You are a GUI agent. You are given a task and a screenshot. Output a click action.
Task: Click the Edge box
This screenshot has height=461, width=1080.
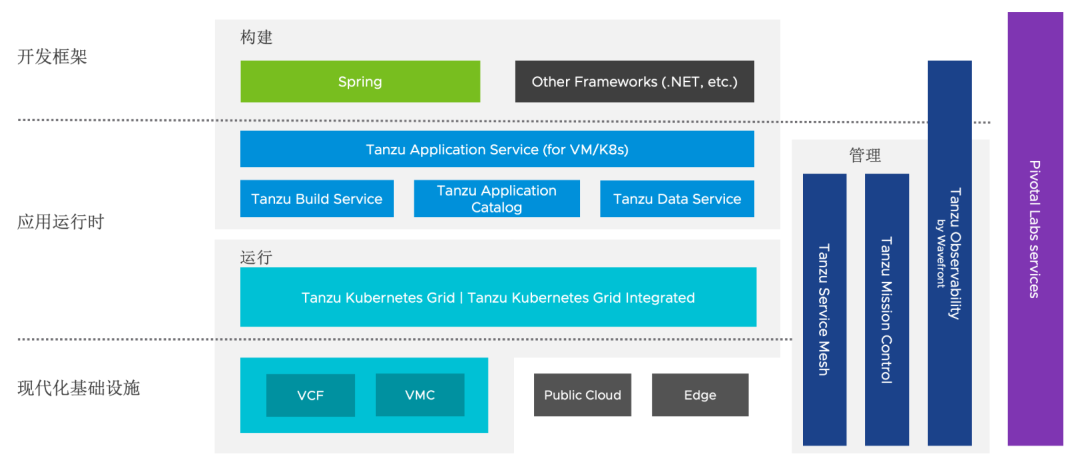[700, 395]
